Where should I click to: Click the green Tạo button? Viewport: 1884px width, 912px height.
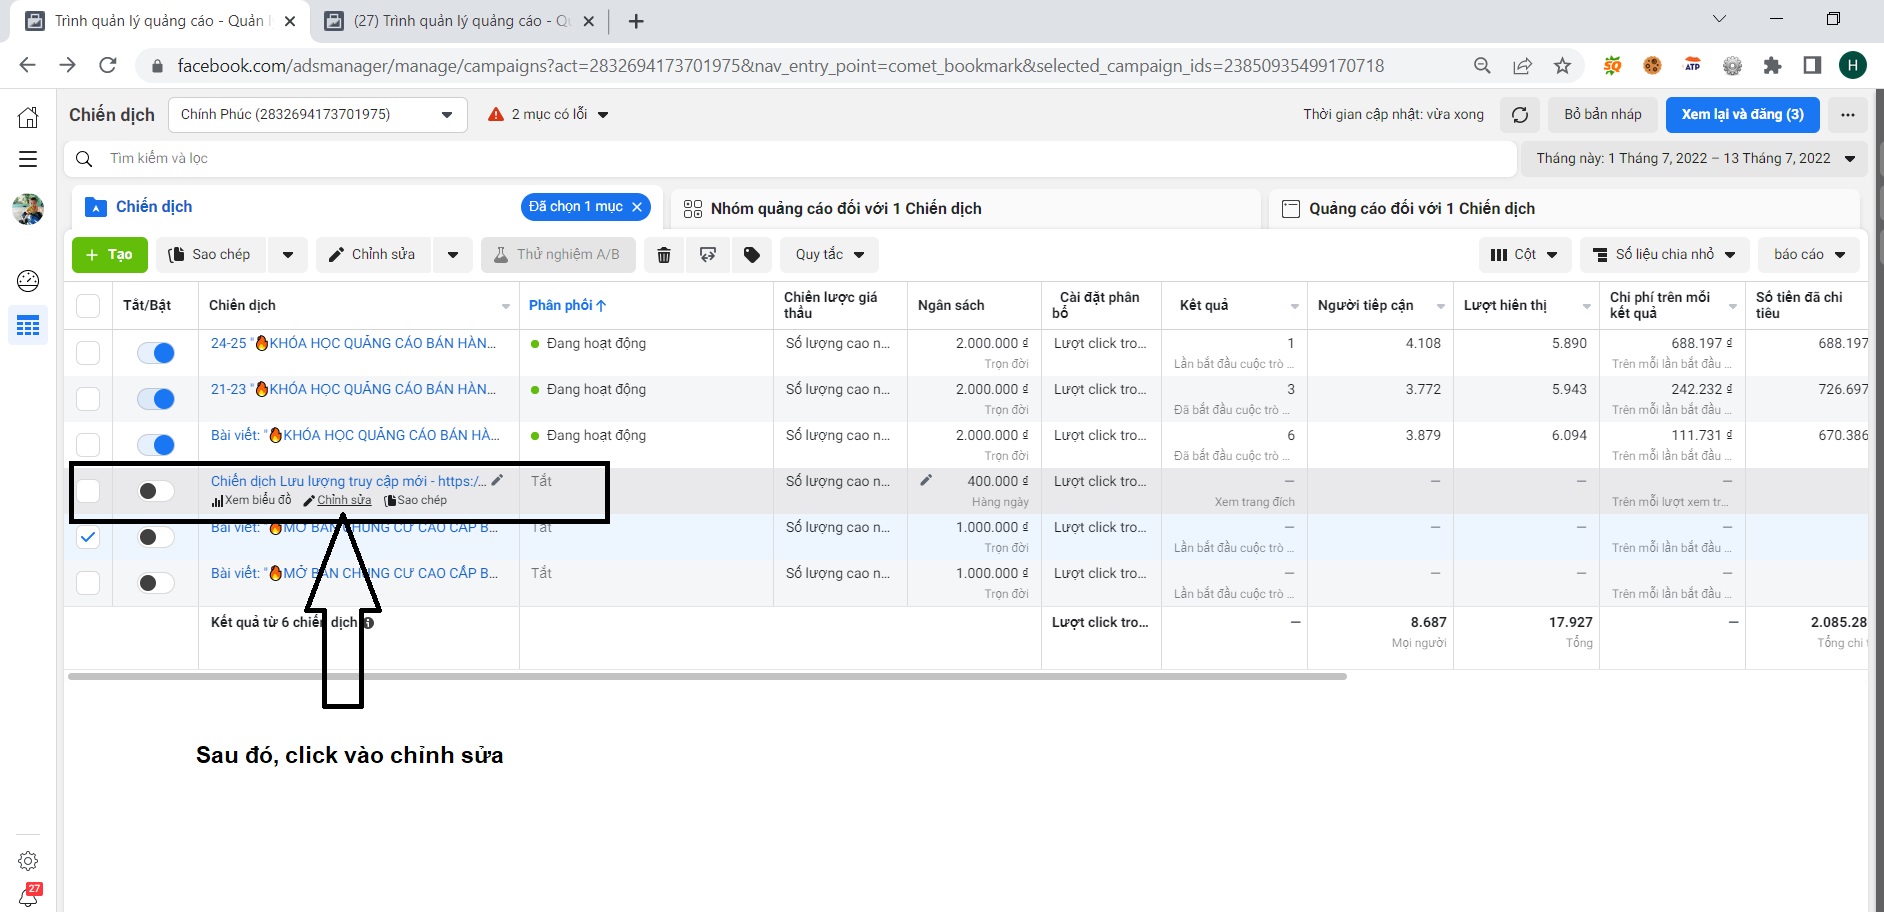pos(110,255)
